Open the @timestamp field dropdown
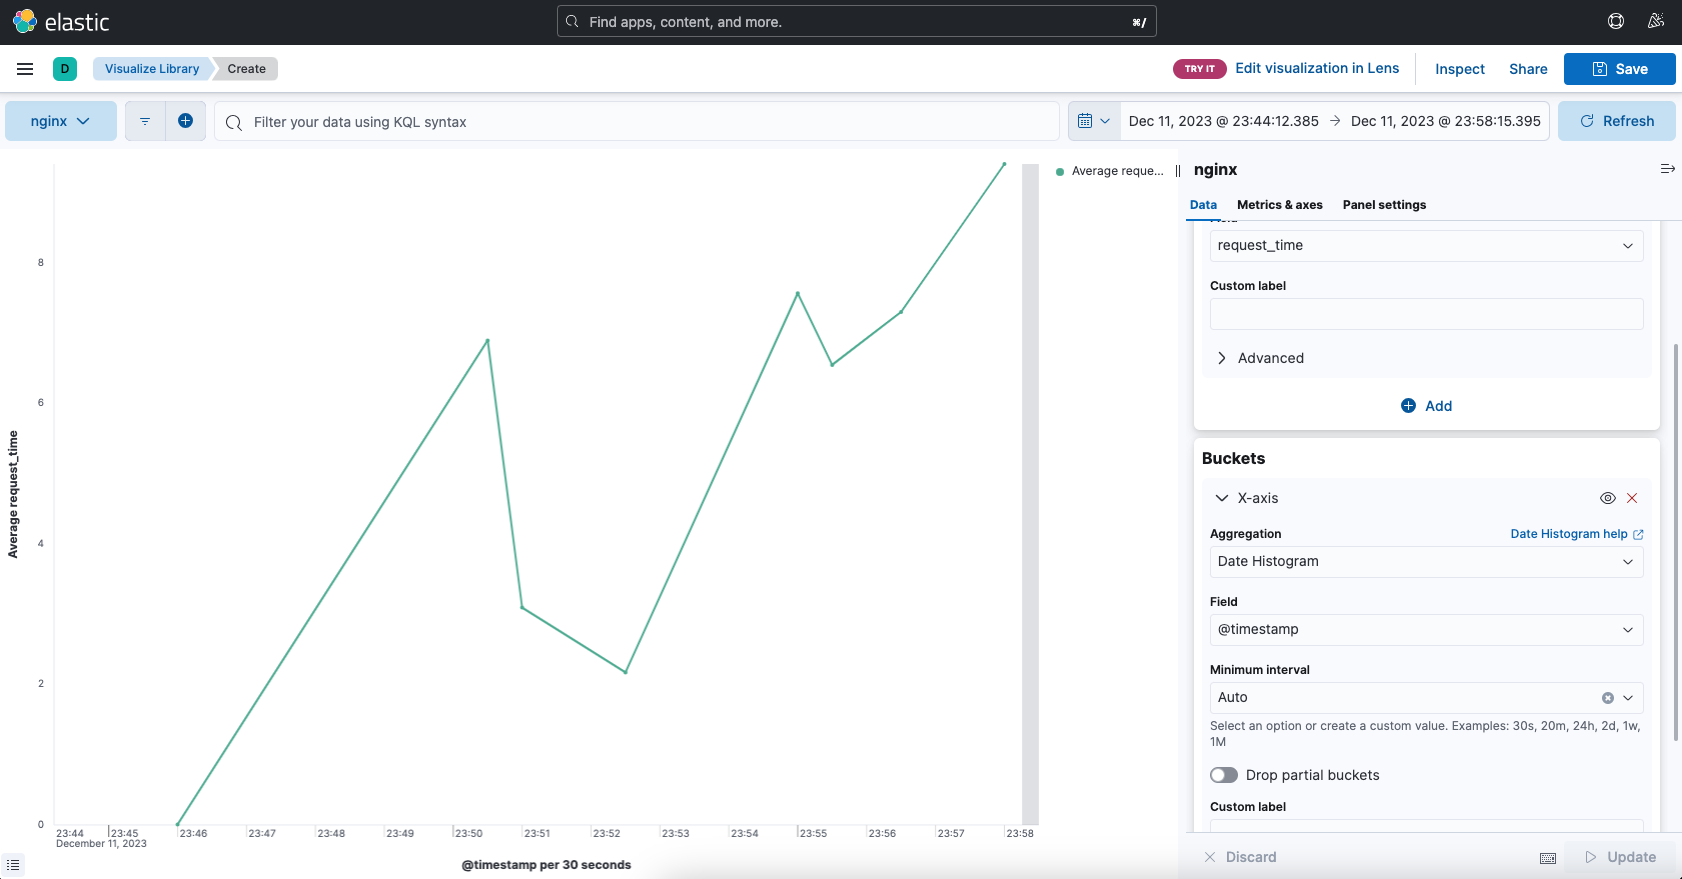 (1427, 630)
